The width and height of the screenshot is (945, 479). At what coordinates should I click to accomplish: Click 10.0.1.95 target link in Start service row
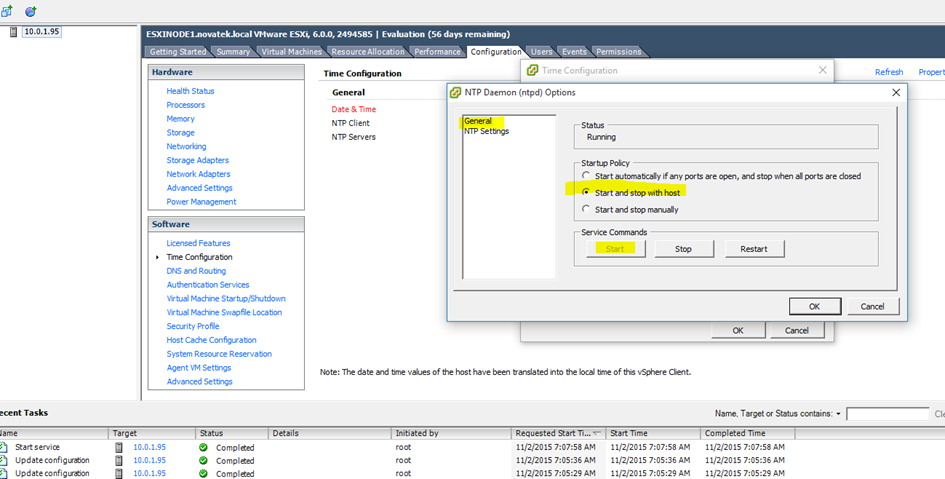coord(149,448)
